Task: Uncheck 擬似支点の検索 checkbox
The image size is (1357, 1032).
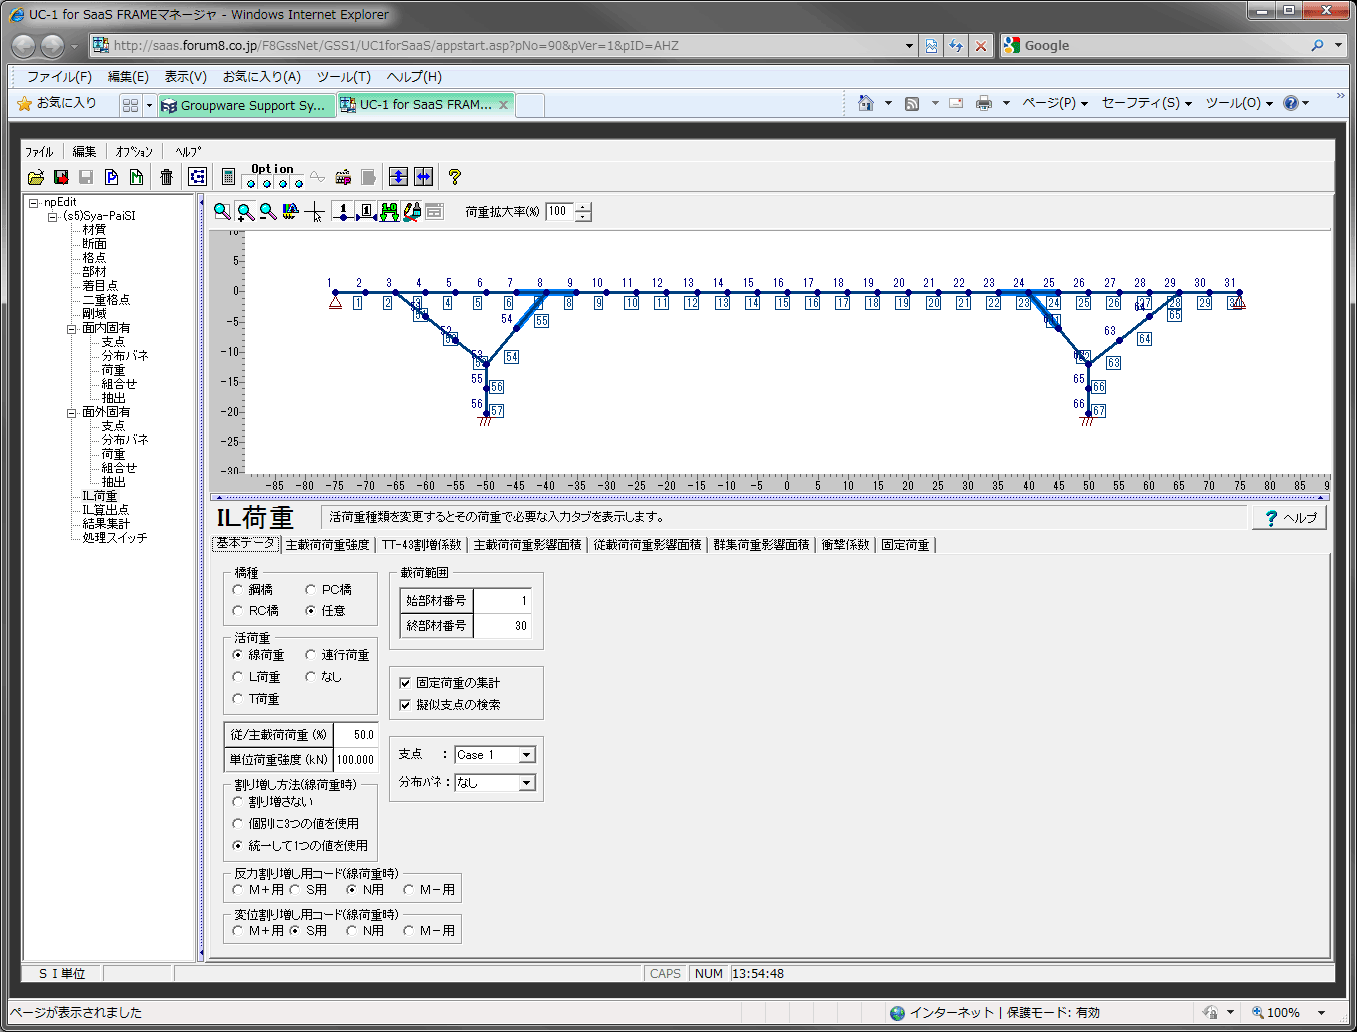Action: pos(405,705)
